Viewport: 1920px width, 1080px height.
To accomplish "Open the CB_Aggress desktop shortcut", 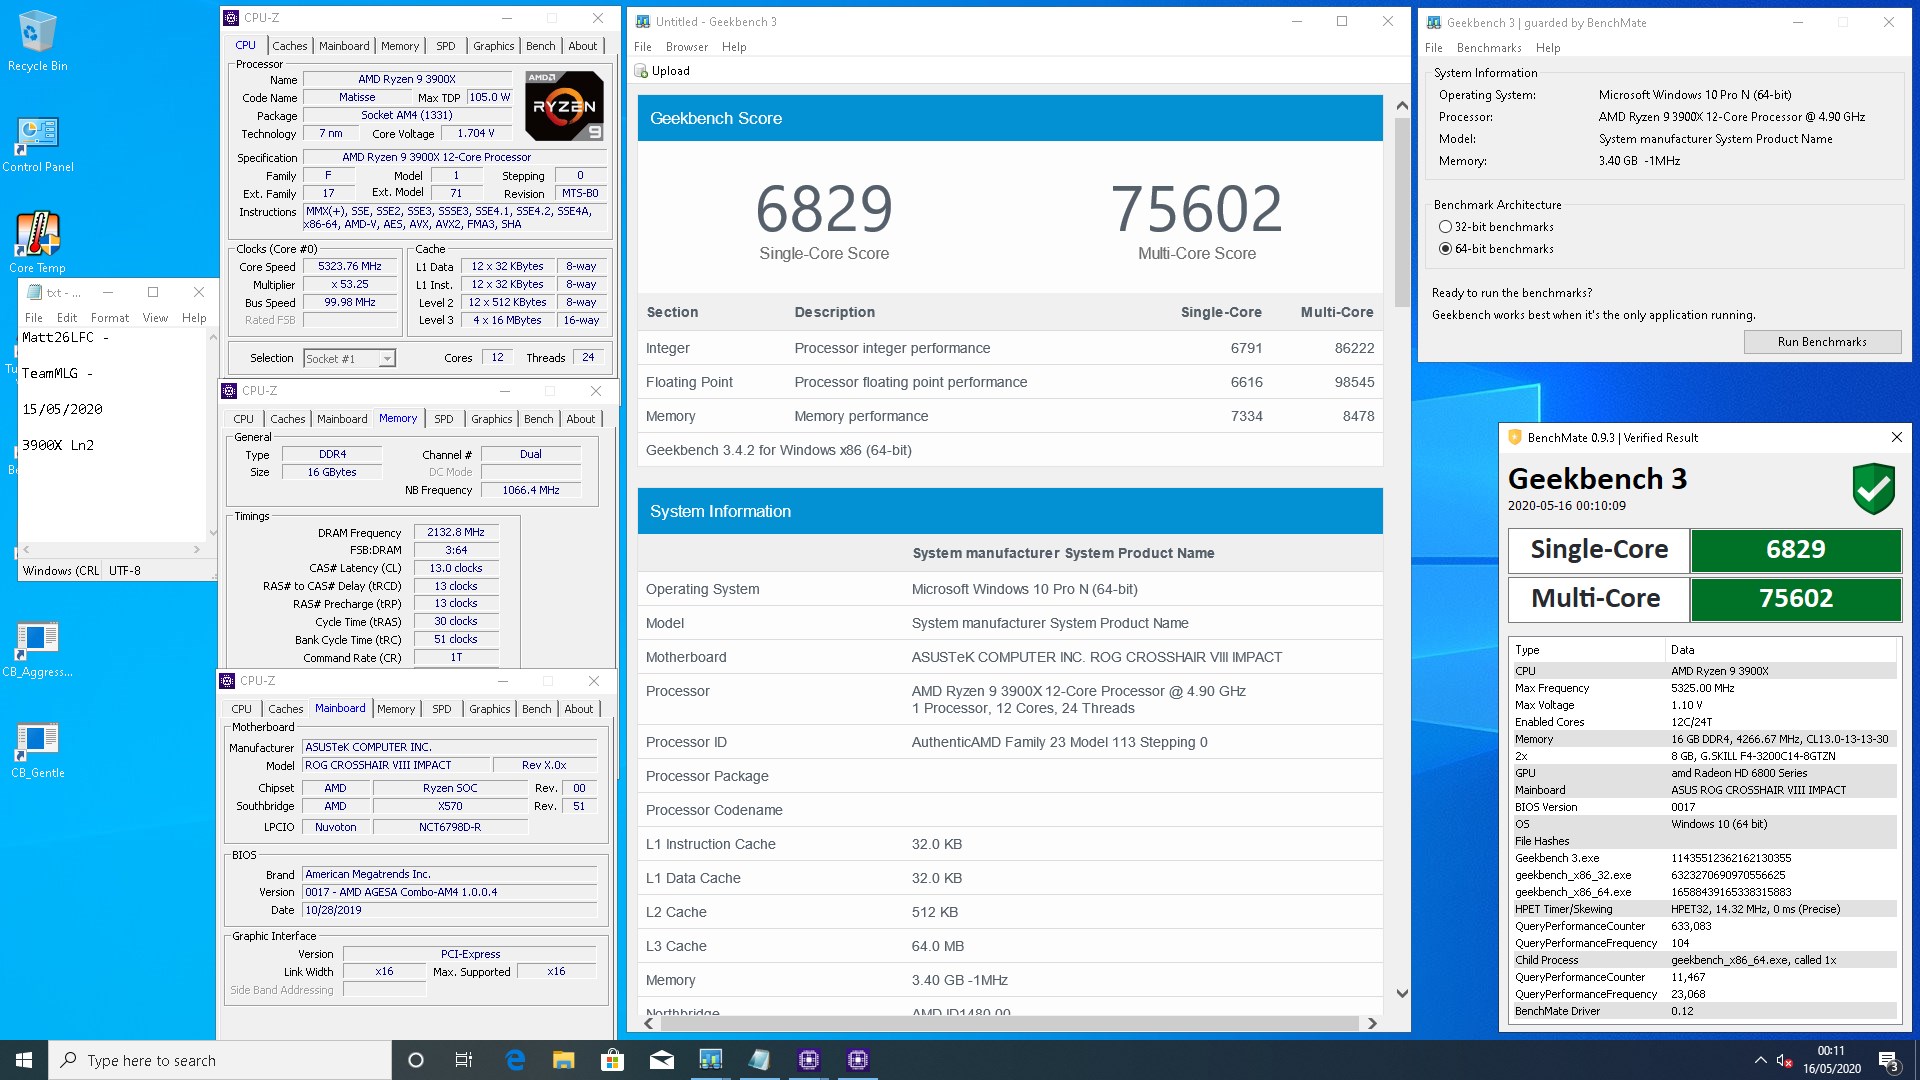I will click(37, 648).
